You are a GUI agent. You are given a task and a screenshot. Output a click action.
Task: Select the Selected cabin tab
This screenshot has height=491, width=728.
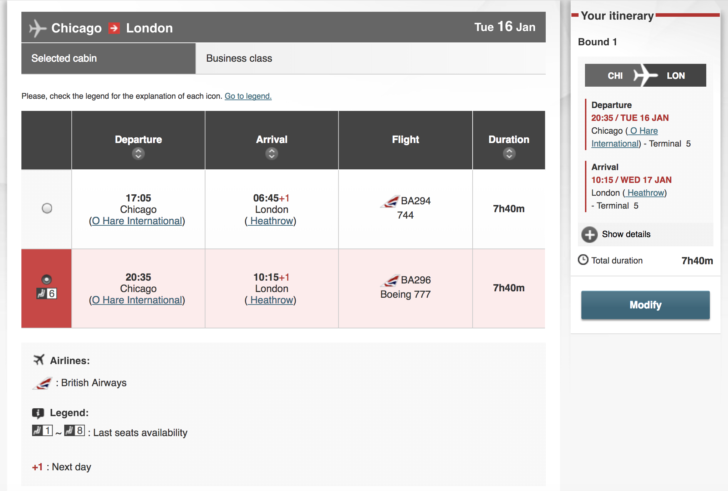click(109, 58)
